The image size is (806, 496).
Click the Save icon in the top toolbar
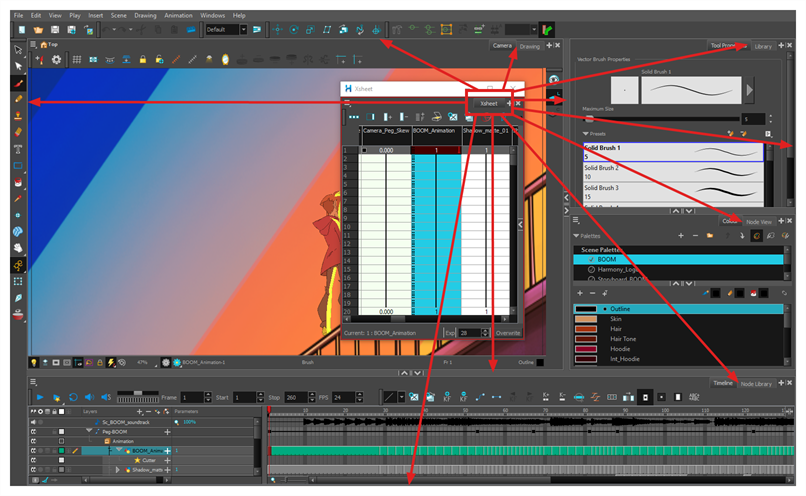pyautogui.click(x=57, y=30)
